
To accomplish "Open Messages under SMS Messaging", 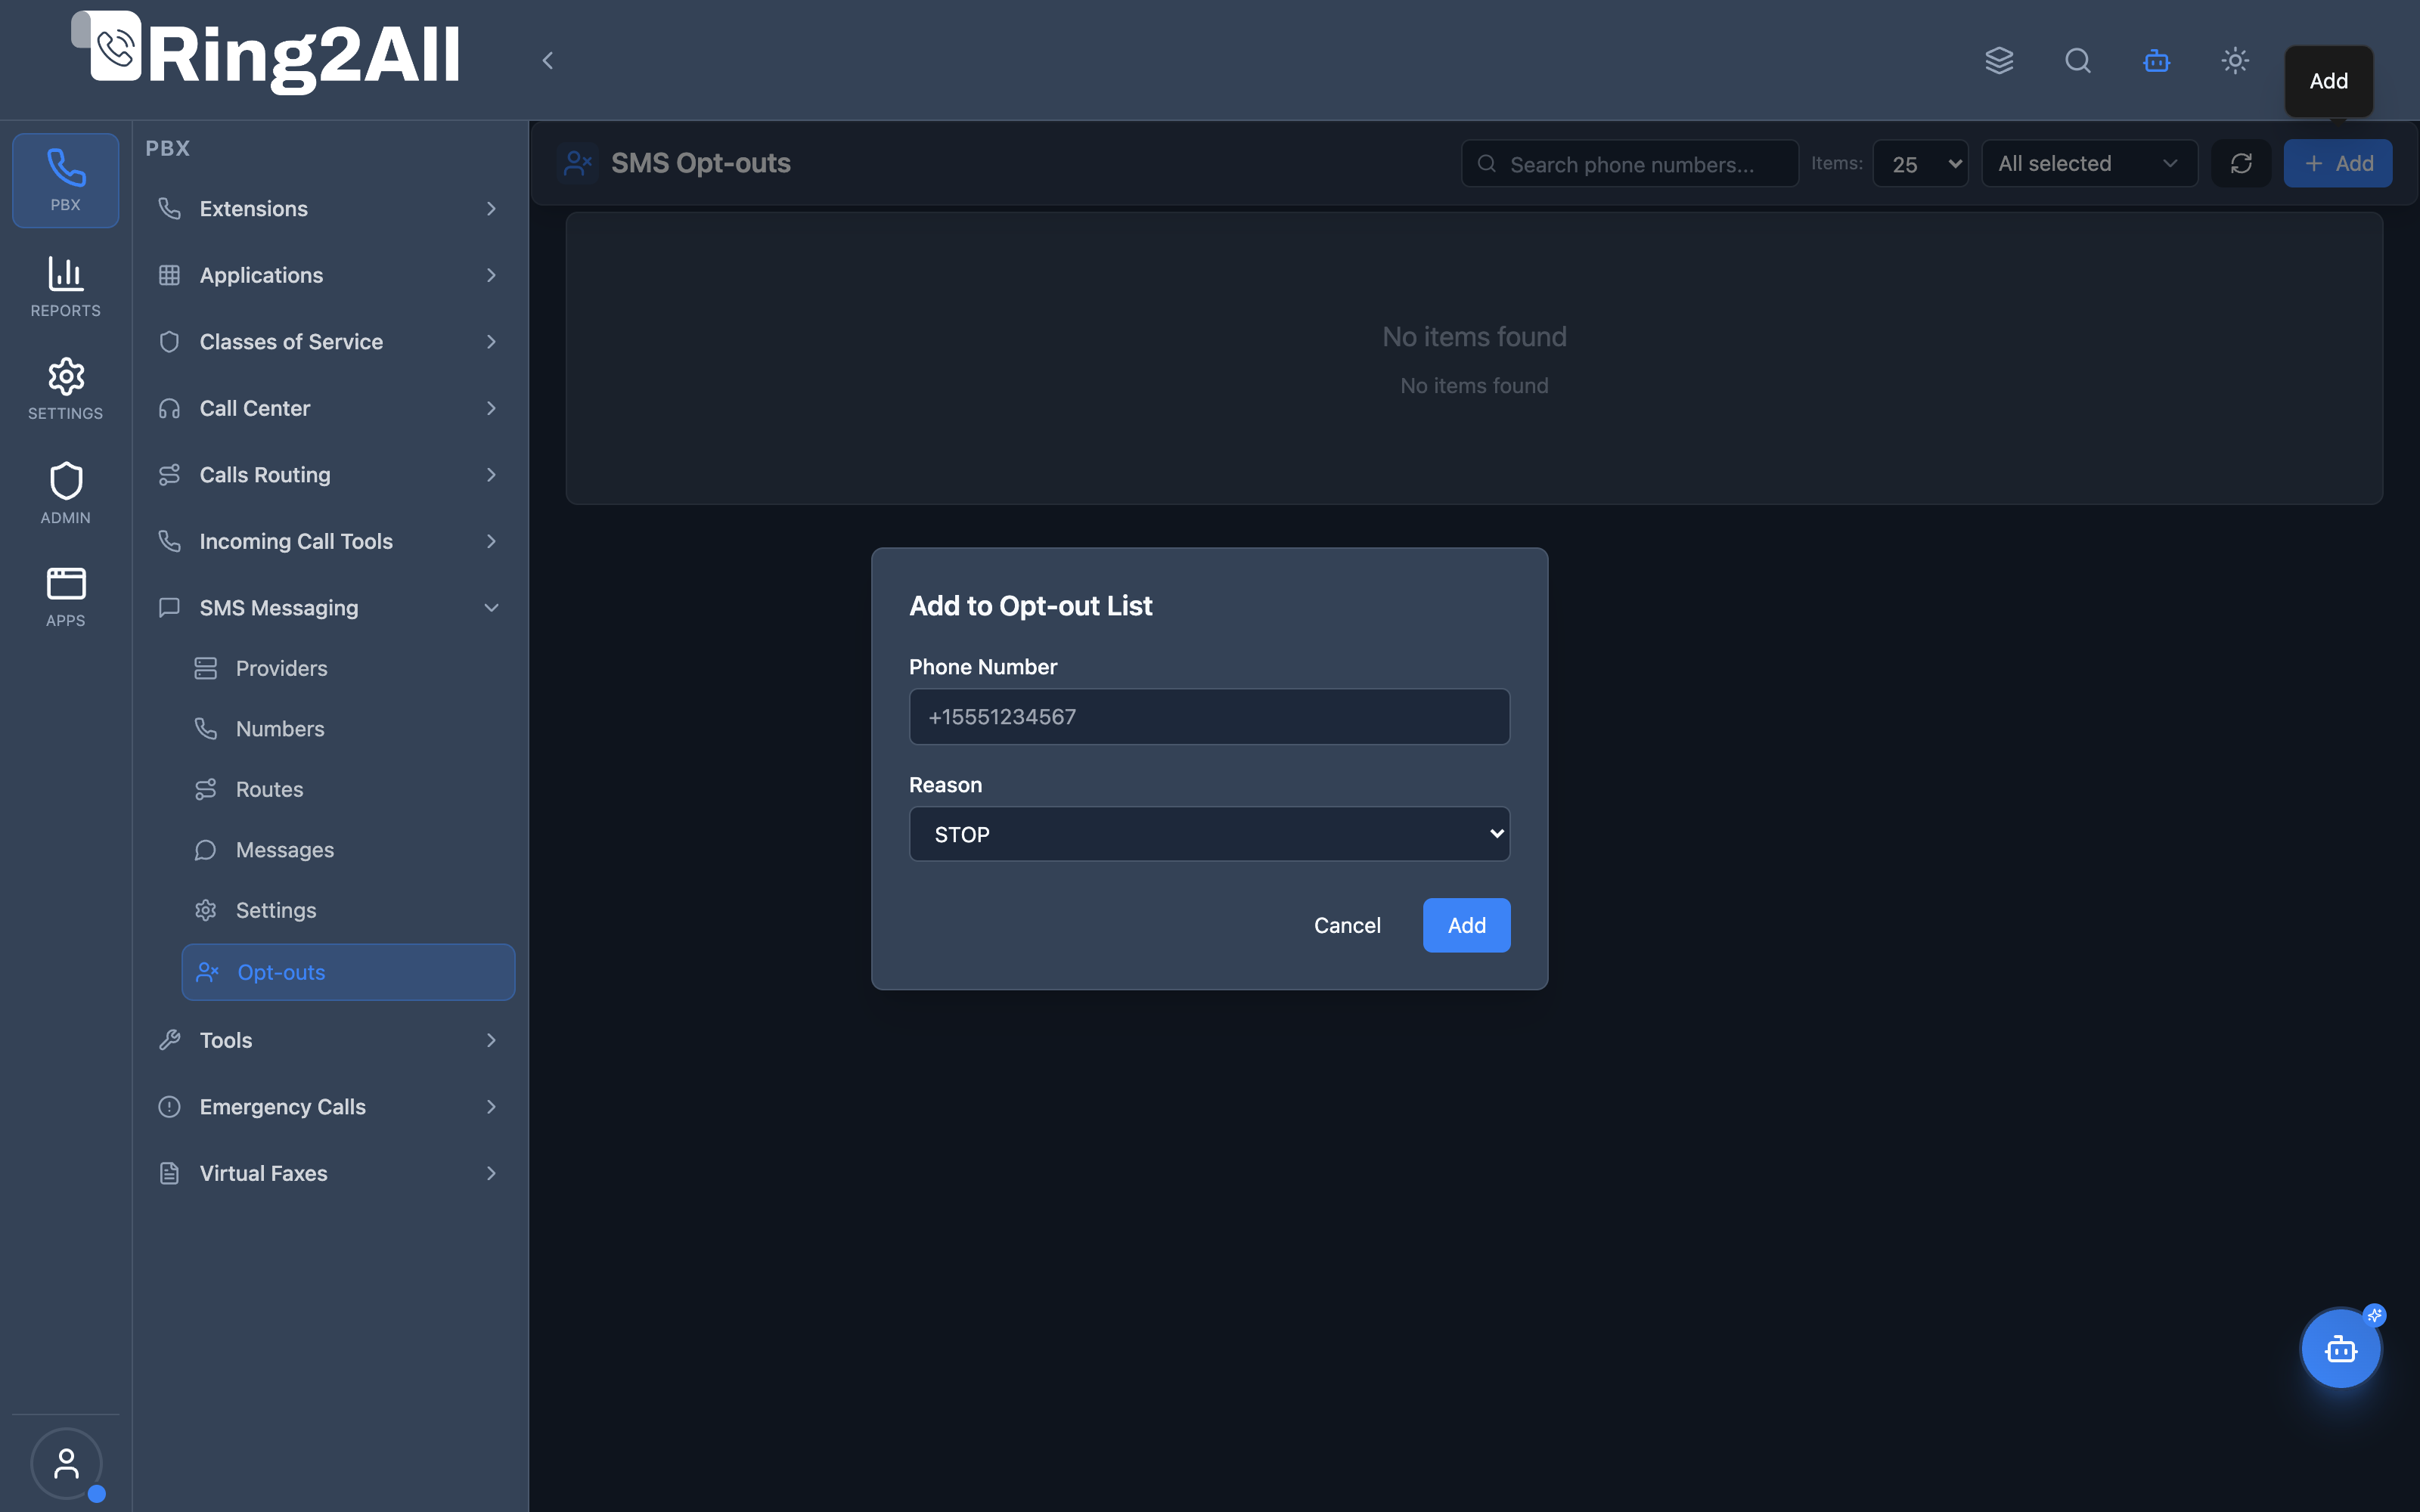I will coord(348,850).
